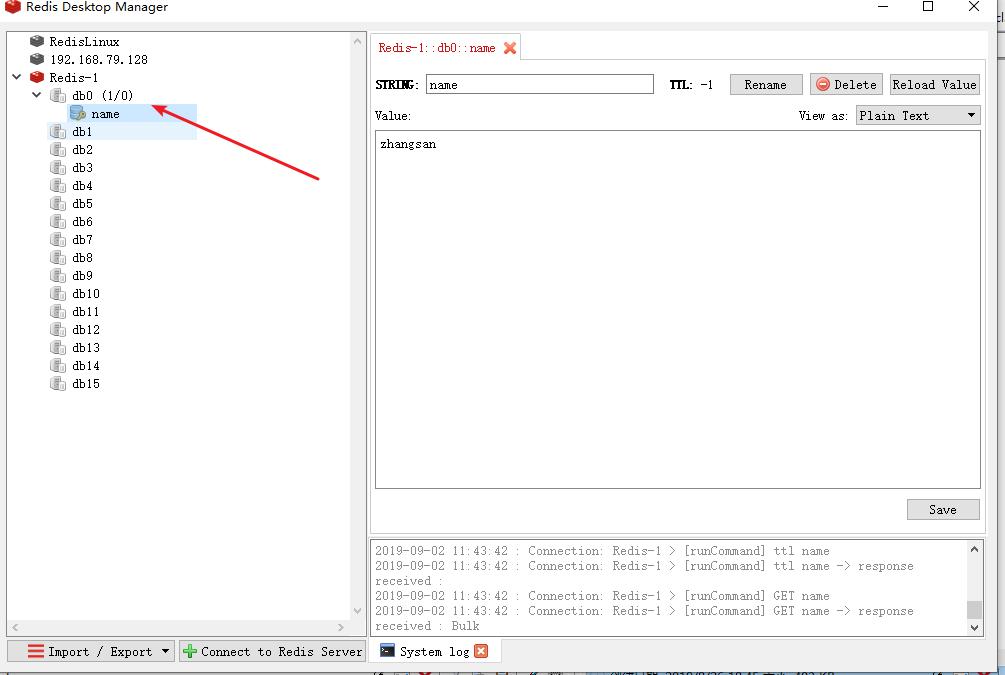Click the db7 database icon
Screen dimensions: 1005x675
coord(58,239)
